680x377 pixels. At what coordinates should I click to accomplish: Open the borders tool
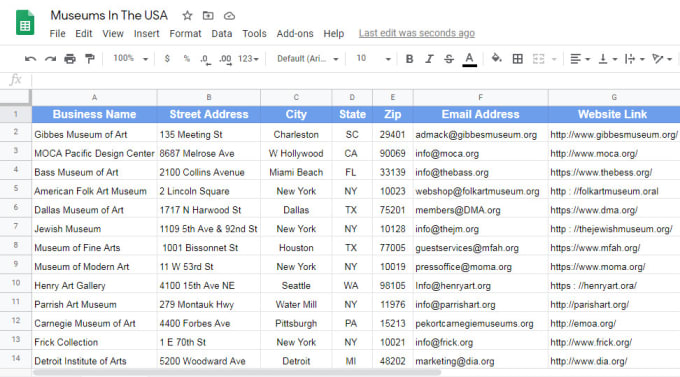tap(517, 59)
